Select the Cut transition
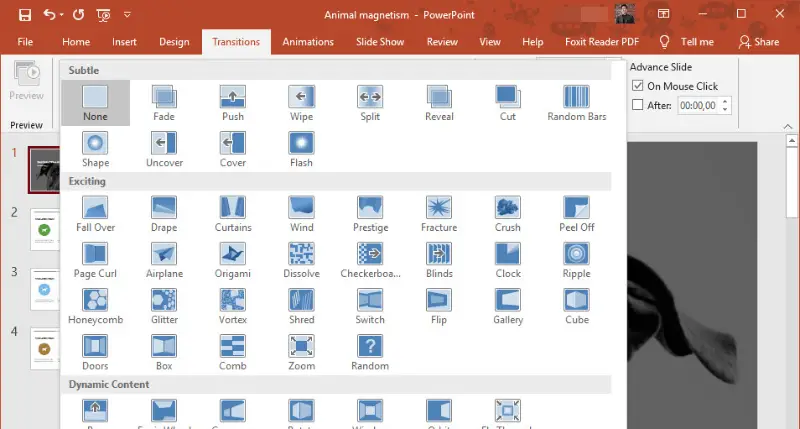Screen dimensions: 800x429 coord(508,103)
